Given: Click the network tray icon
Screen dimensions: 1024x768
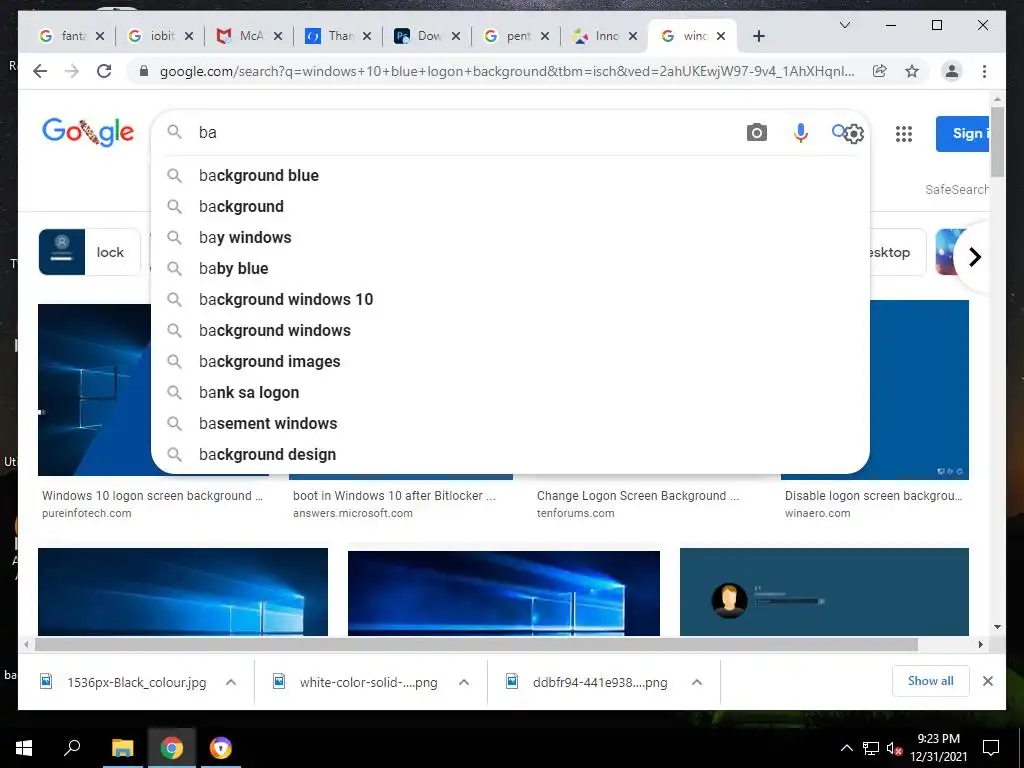Looking at the screenshot, I should 871,748.
